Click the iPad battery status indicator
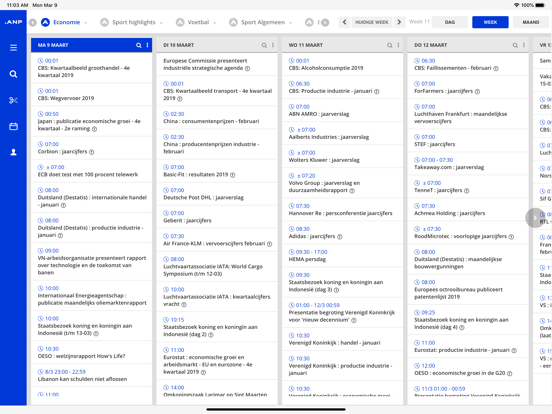This screenshot has height=414, width=552. pos(540,5)
